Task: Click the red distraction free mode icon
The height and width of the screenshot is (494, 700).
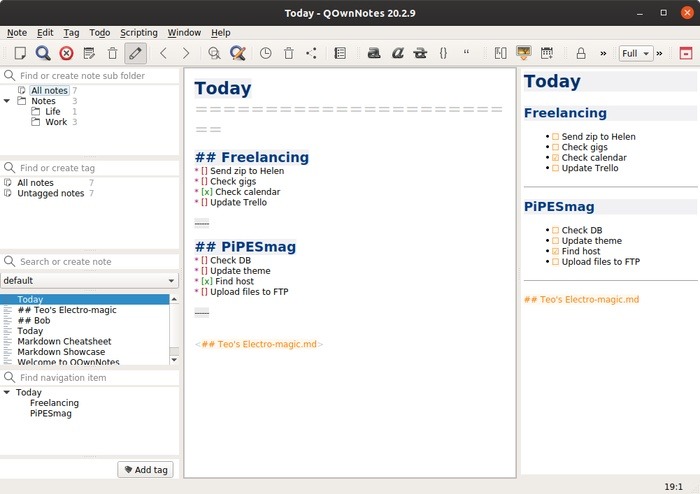Action: coord(686,53)
